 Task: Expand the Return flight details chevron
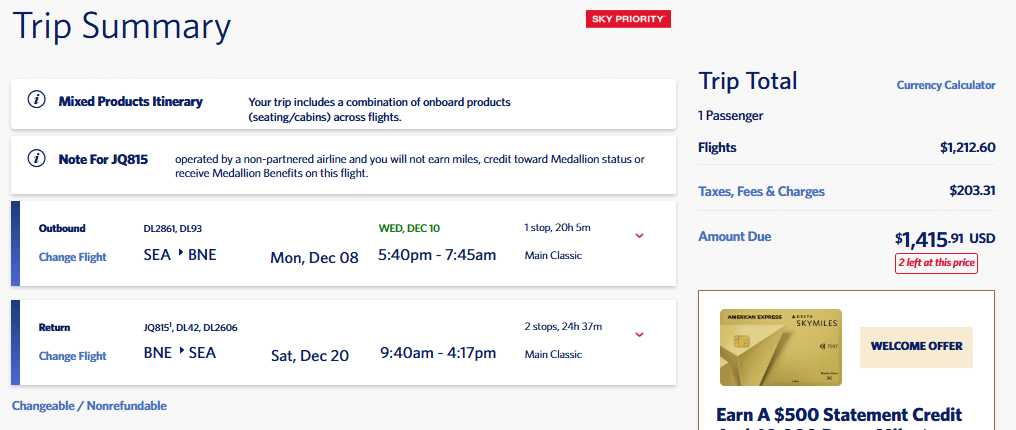[640, 335]
